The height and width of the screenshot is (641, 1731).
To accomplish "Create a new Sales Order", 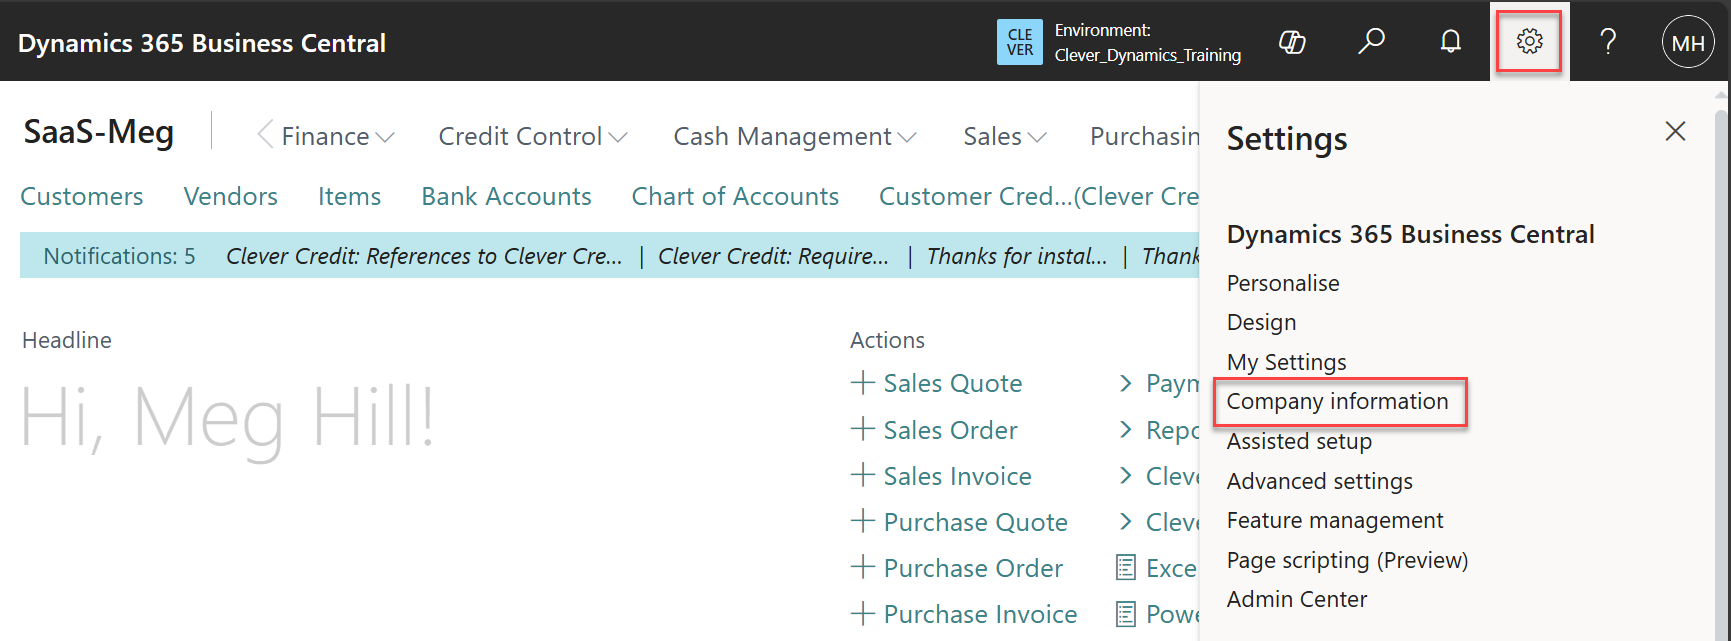I will coord(950,430).
